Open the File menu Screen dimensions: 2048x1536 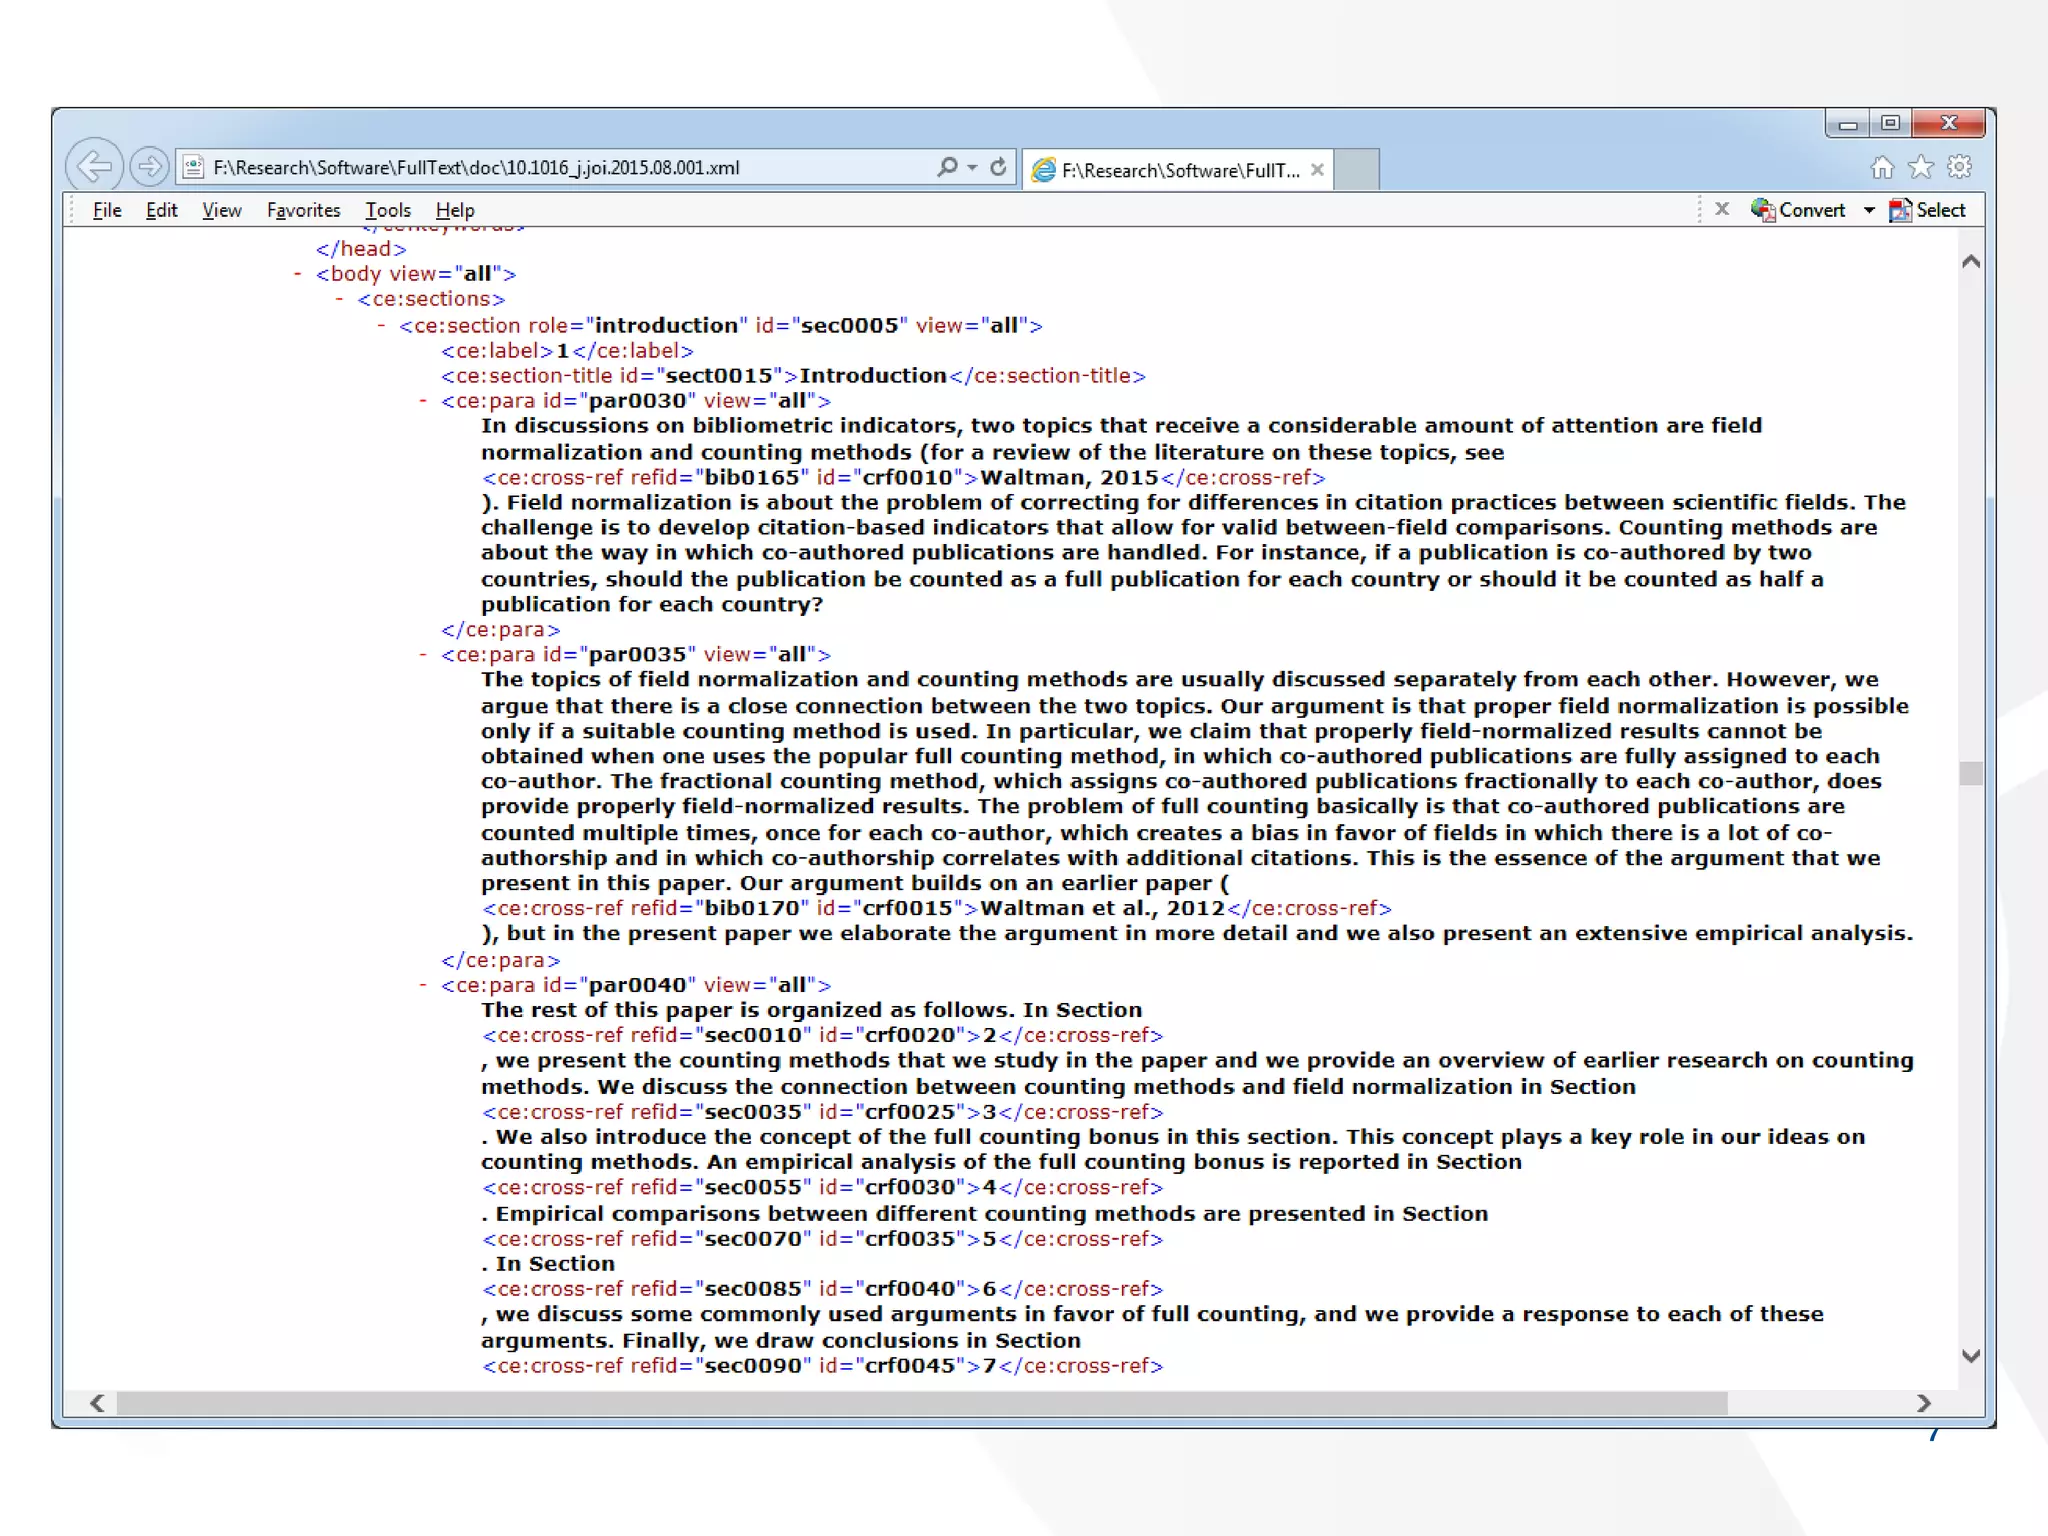pyautogui.click(x=107, y=210)
